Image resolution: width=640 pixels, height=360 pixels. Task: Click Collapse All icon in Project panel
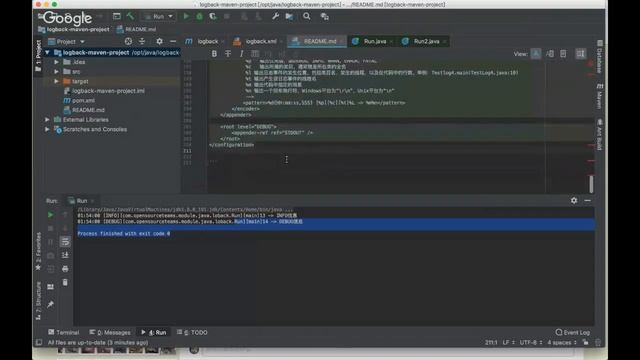(142, 42)
